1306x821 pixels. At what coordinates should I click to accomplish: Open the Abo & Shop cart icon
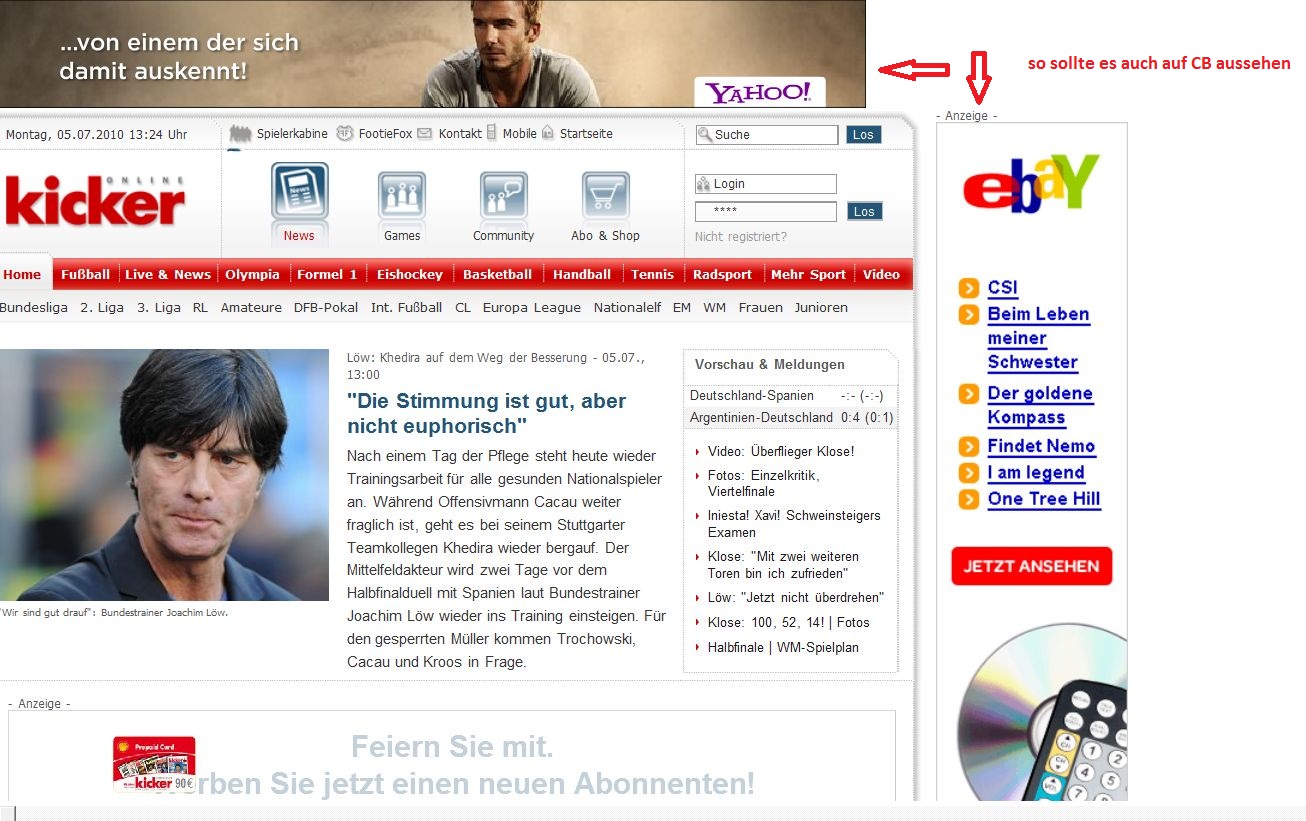coord(605,196)
